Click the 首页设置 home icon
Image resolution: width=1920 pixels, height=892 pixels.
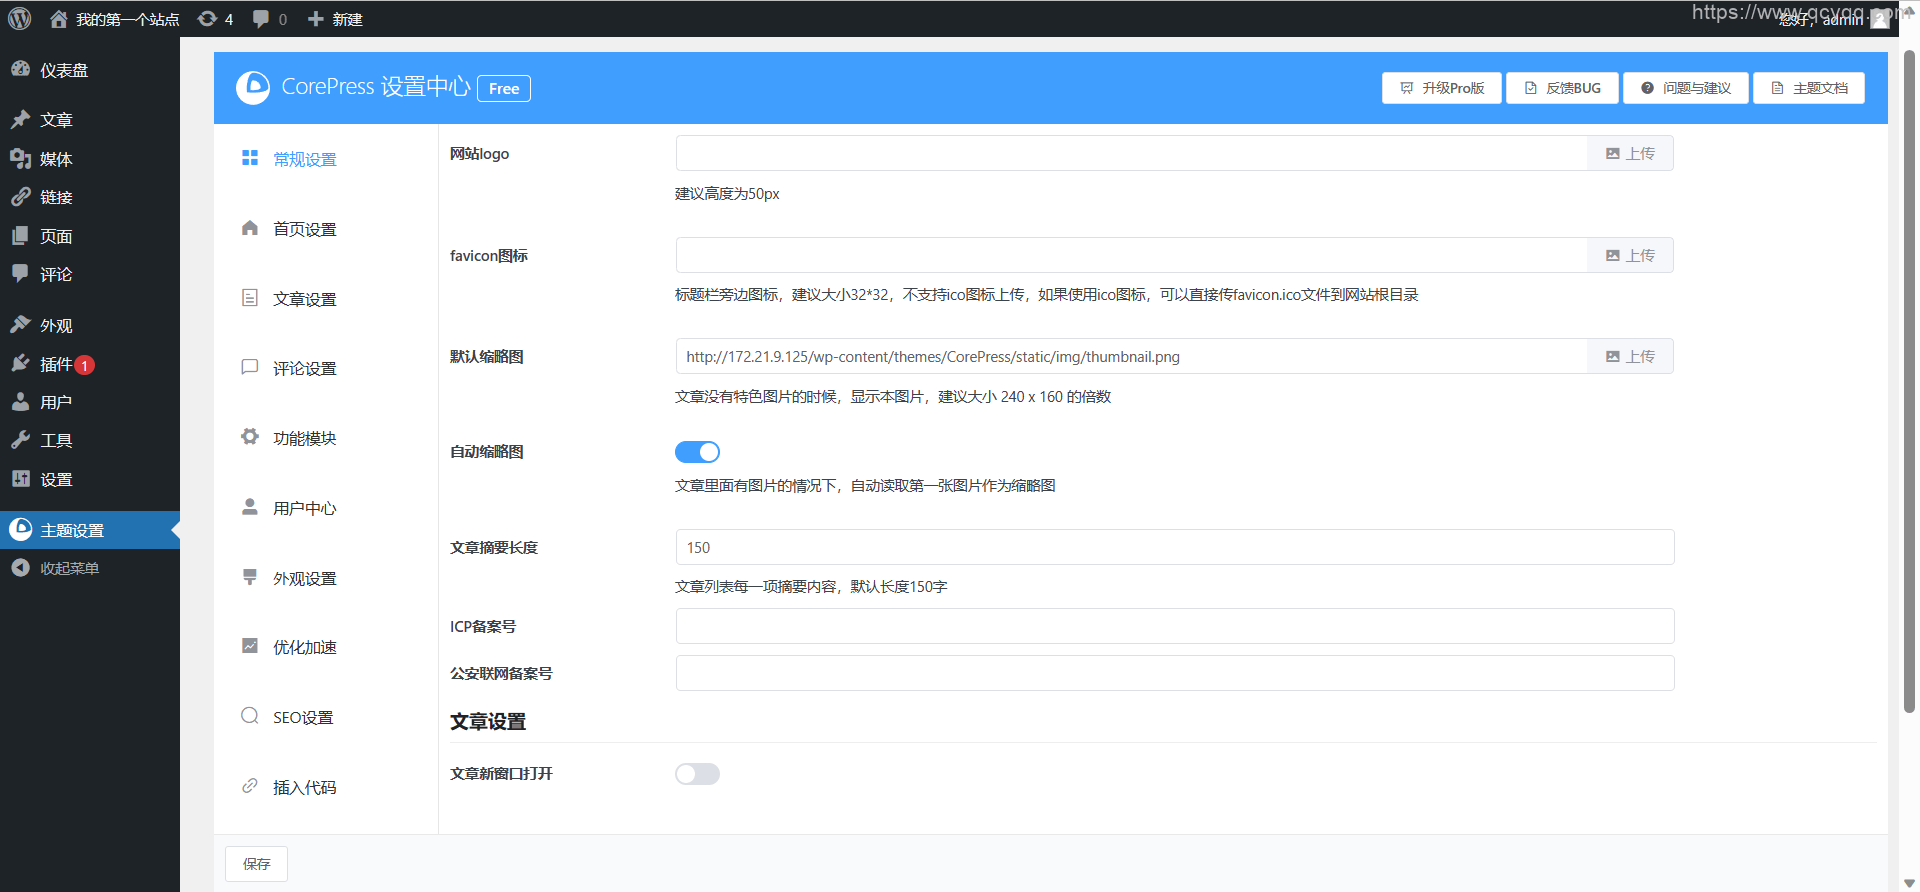point(250,229)
